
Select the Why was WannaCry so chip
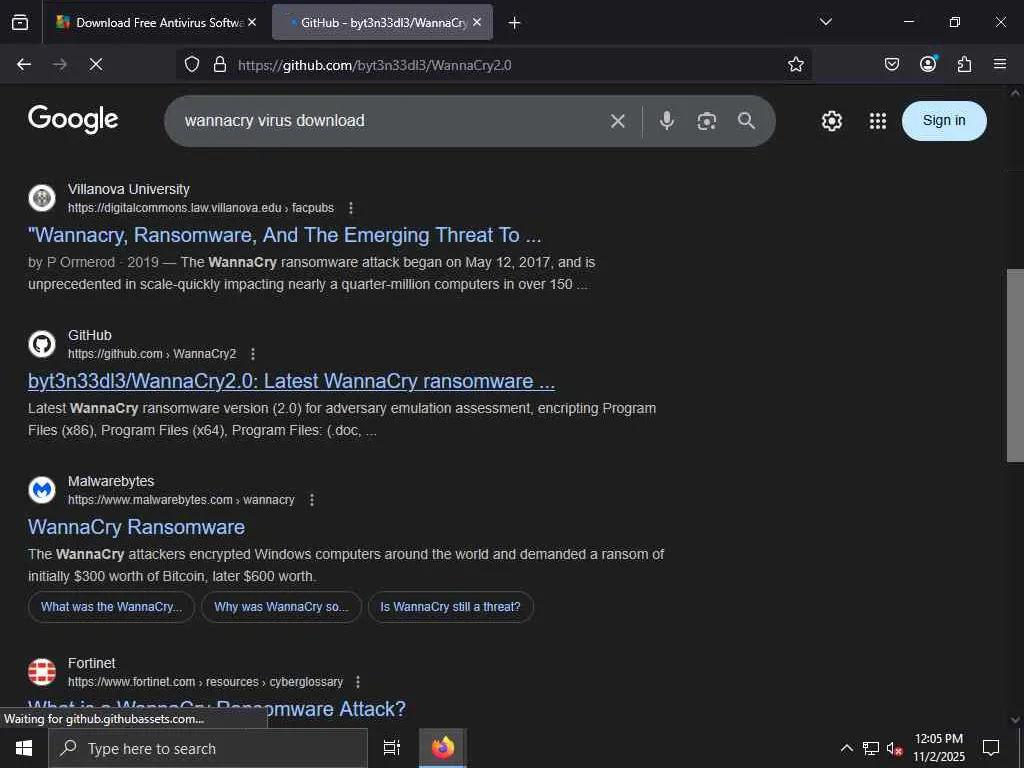point(281,607)
